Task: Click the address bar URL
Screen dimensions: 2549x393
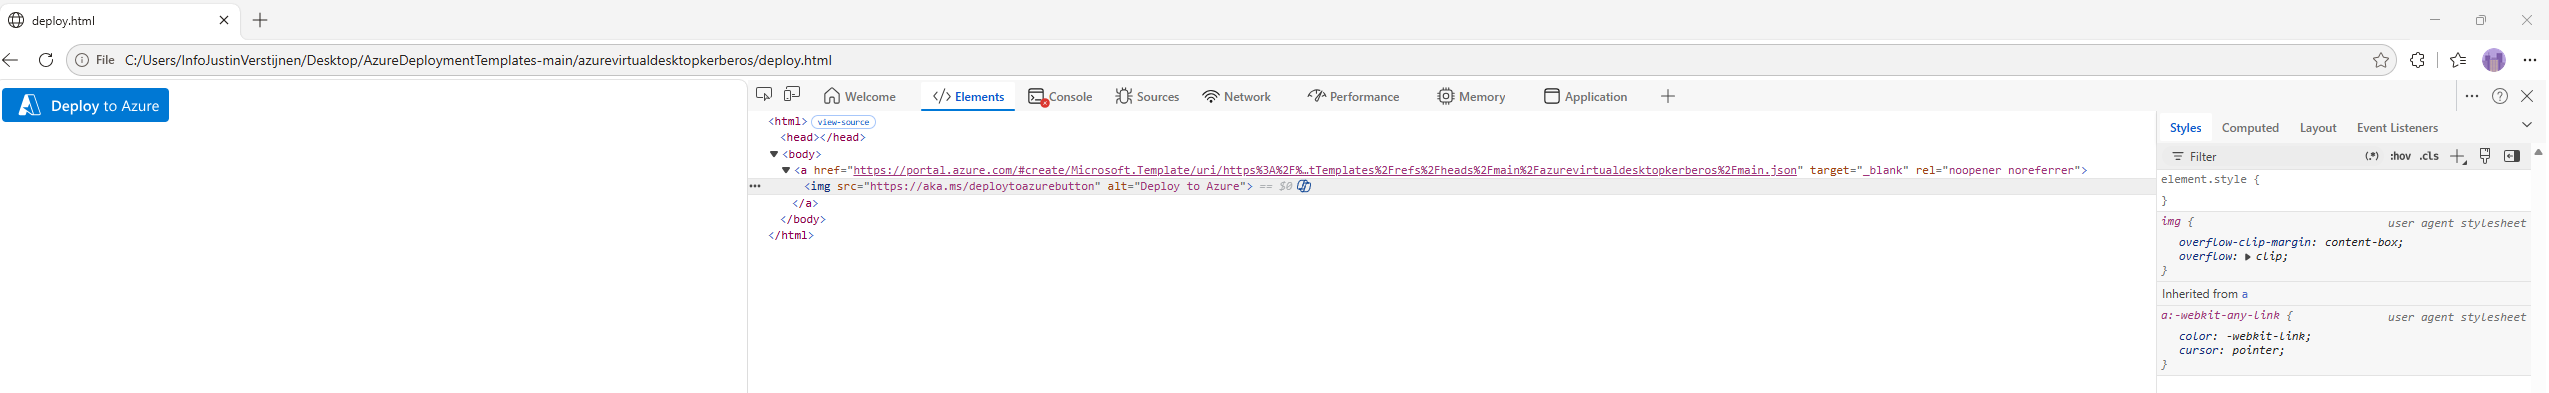Action: coord(478,60)
